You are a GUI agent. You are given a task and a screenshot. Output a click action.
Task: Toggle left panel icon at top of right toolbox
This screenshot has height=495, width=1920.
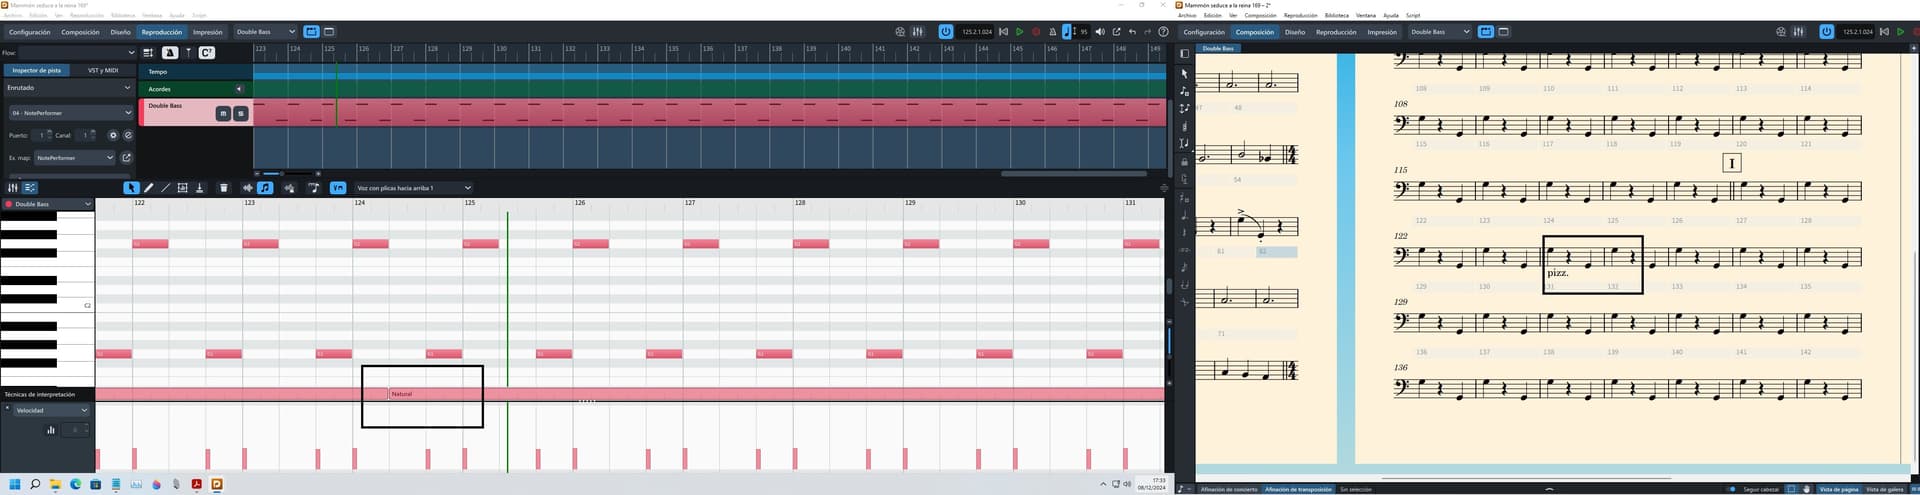pyautogui.click(x=1185, y=53)
